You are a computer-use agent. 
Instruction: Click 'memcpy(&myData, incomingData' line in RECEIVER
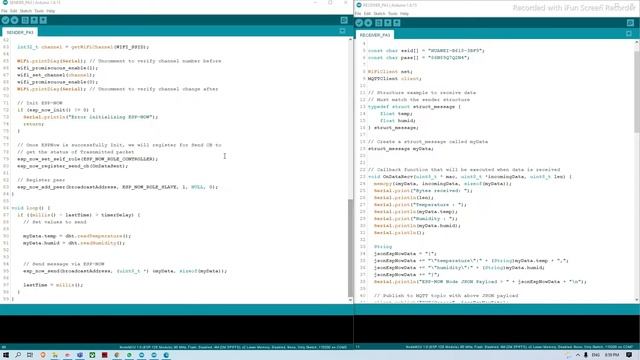tap(443, 184)
